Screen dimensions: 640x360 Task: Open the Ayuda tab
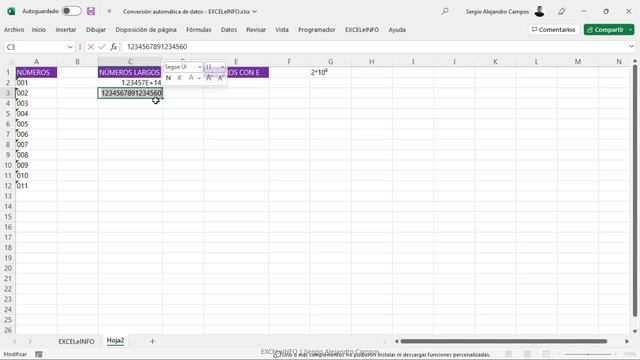[397, 30]
